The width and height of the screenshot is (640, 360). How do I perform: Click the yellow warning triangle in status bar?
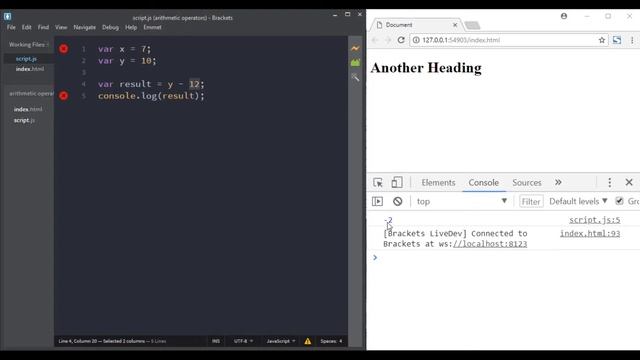click(307, 341)
